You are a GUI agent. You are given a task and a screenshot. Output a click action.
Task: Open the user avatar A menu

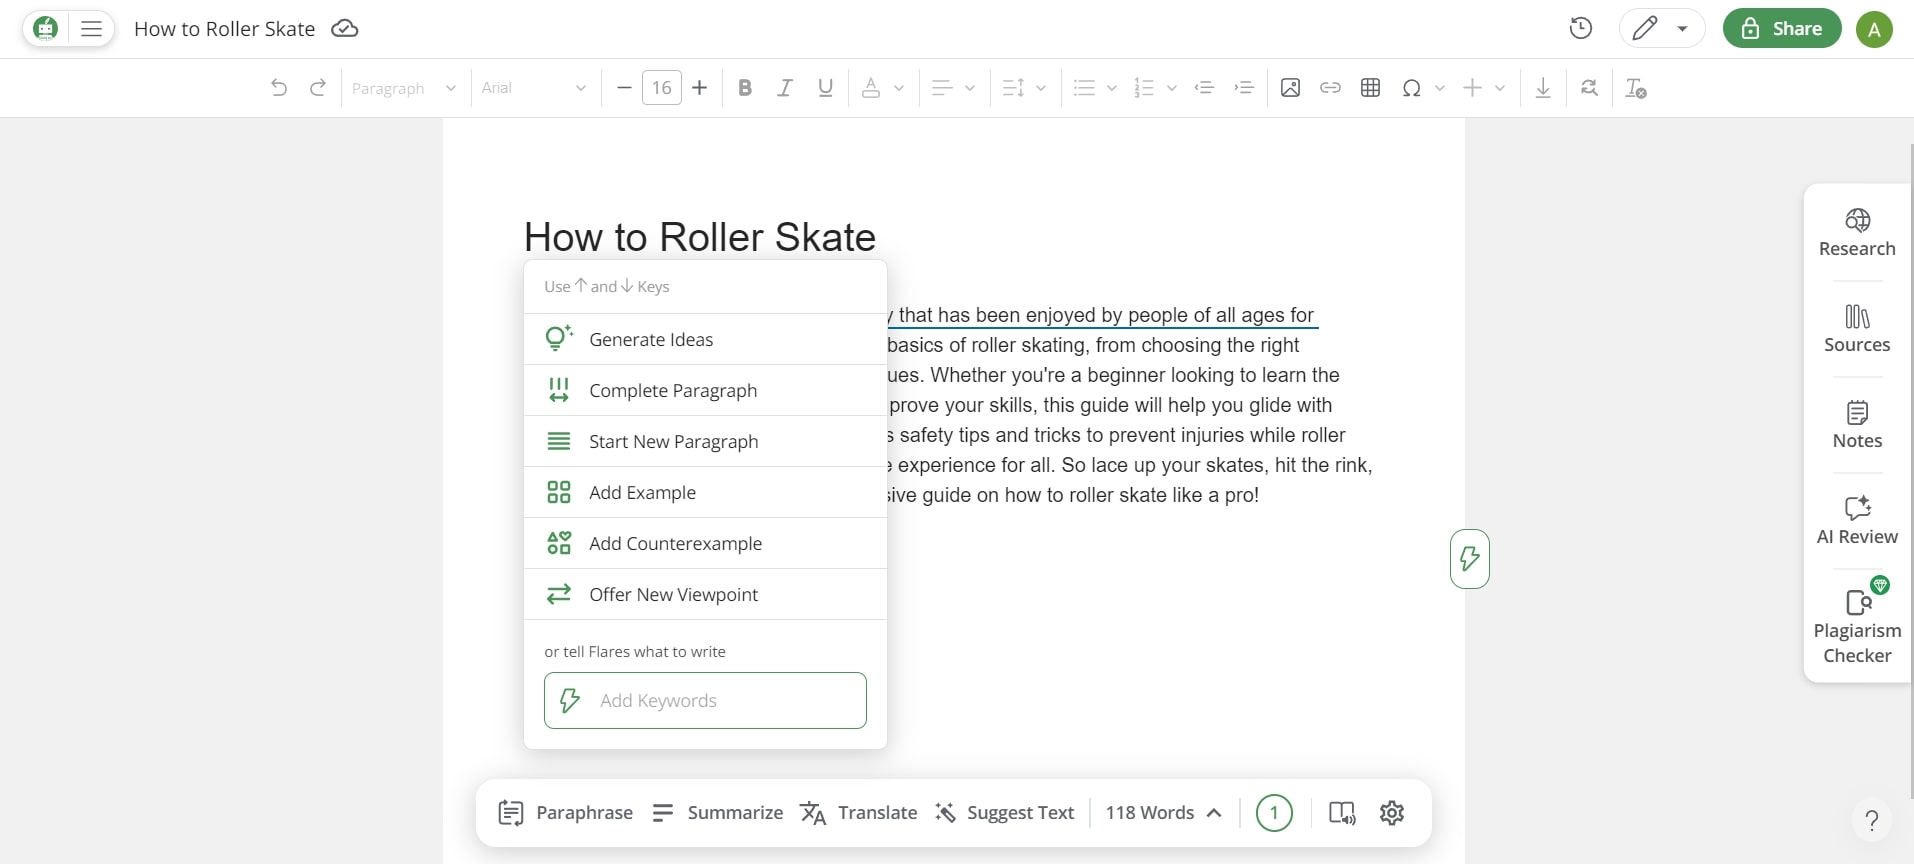(1874, 29)
